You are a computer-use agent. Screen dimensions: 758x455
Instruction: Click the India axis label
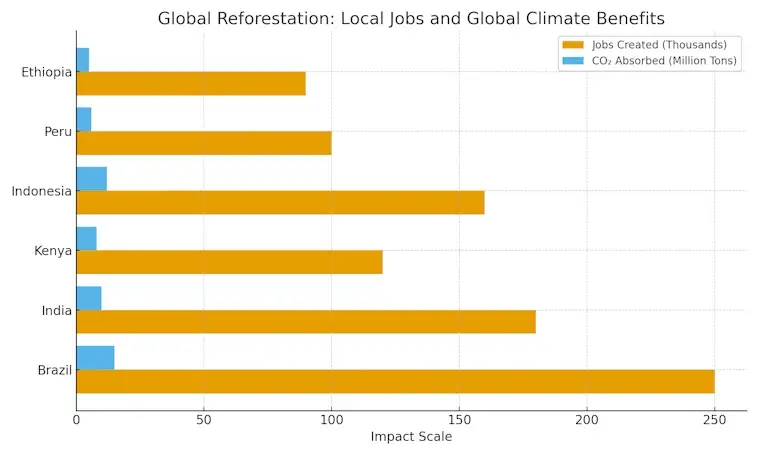(57, 310)
